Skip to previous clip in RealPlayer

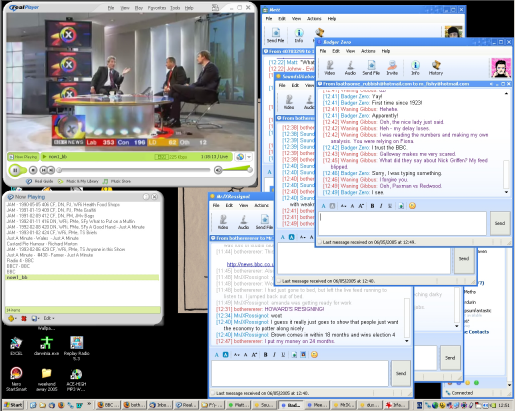click(43, 170)
